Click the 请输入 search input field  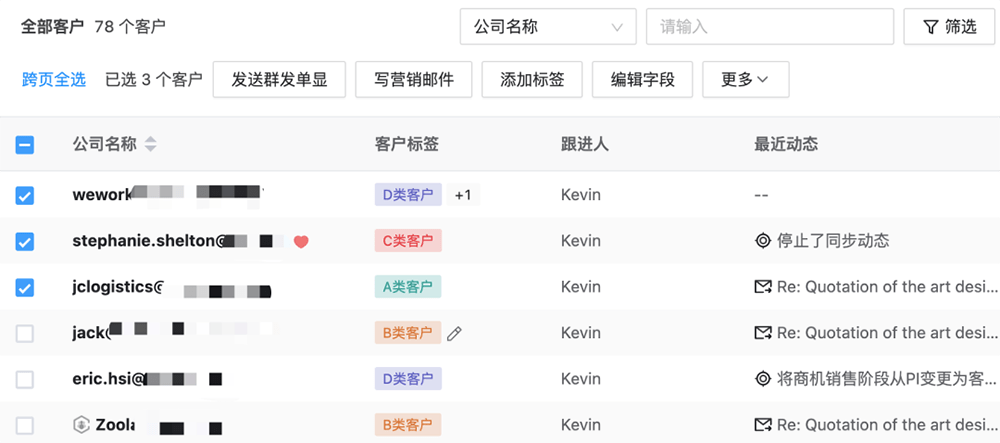[769, 27]
